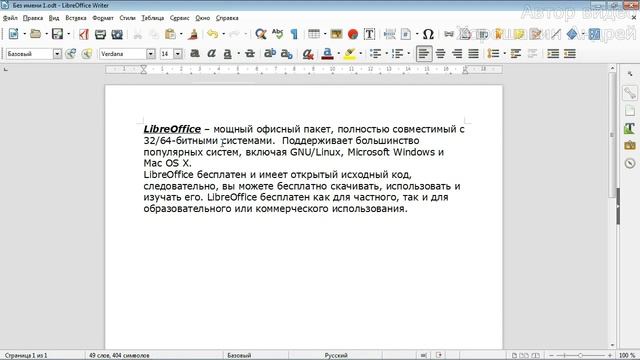640x360 pixels.
Task: Open the Таблица menu
Action: pos(153,18)
